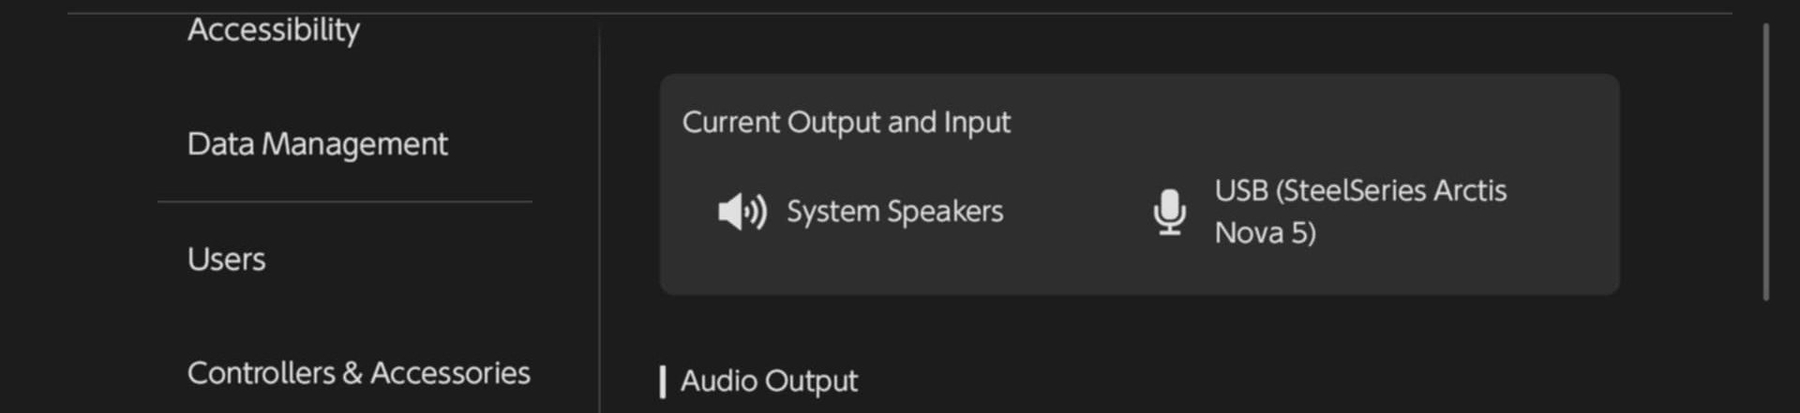
Task: Open Data Management in the sidebar
Action: click(317, 144)
